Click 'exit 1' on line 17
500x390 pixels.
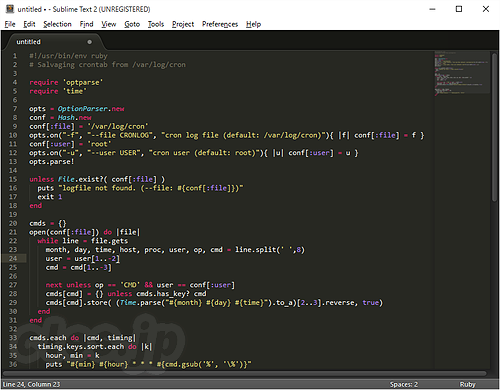tap(50, 197)
